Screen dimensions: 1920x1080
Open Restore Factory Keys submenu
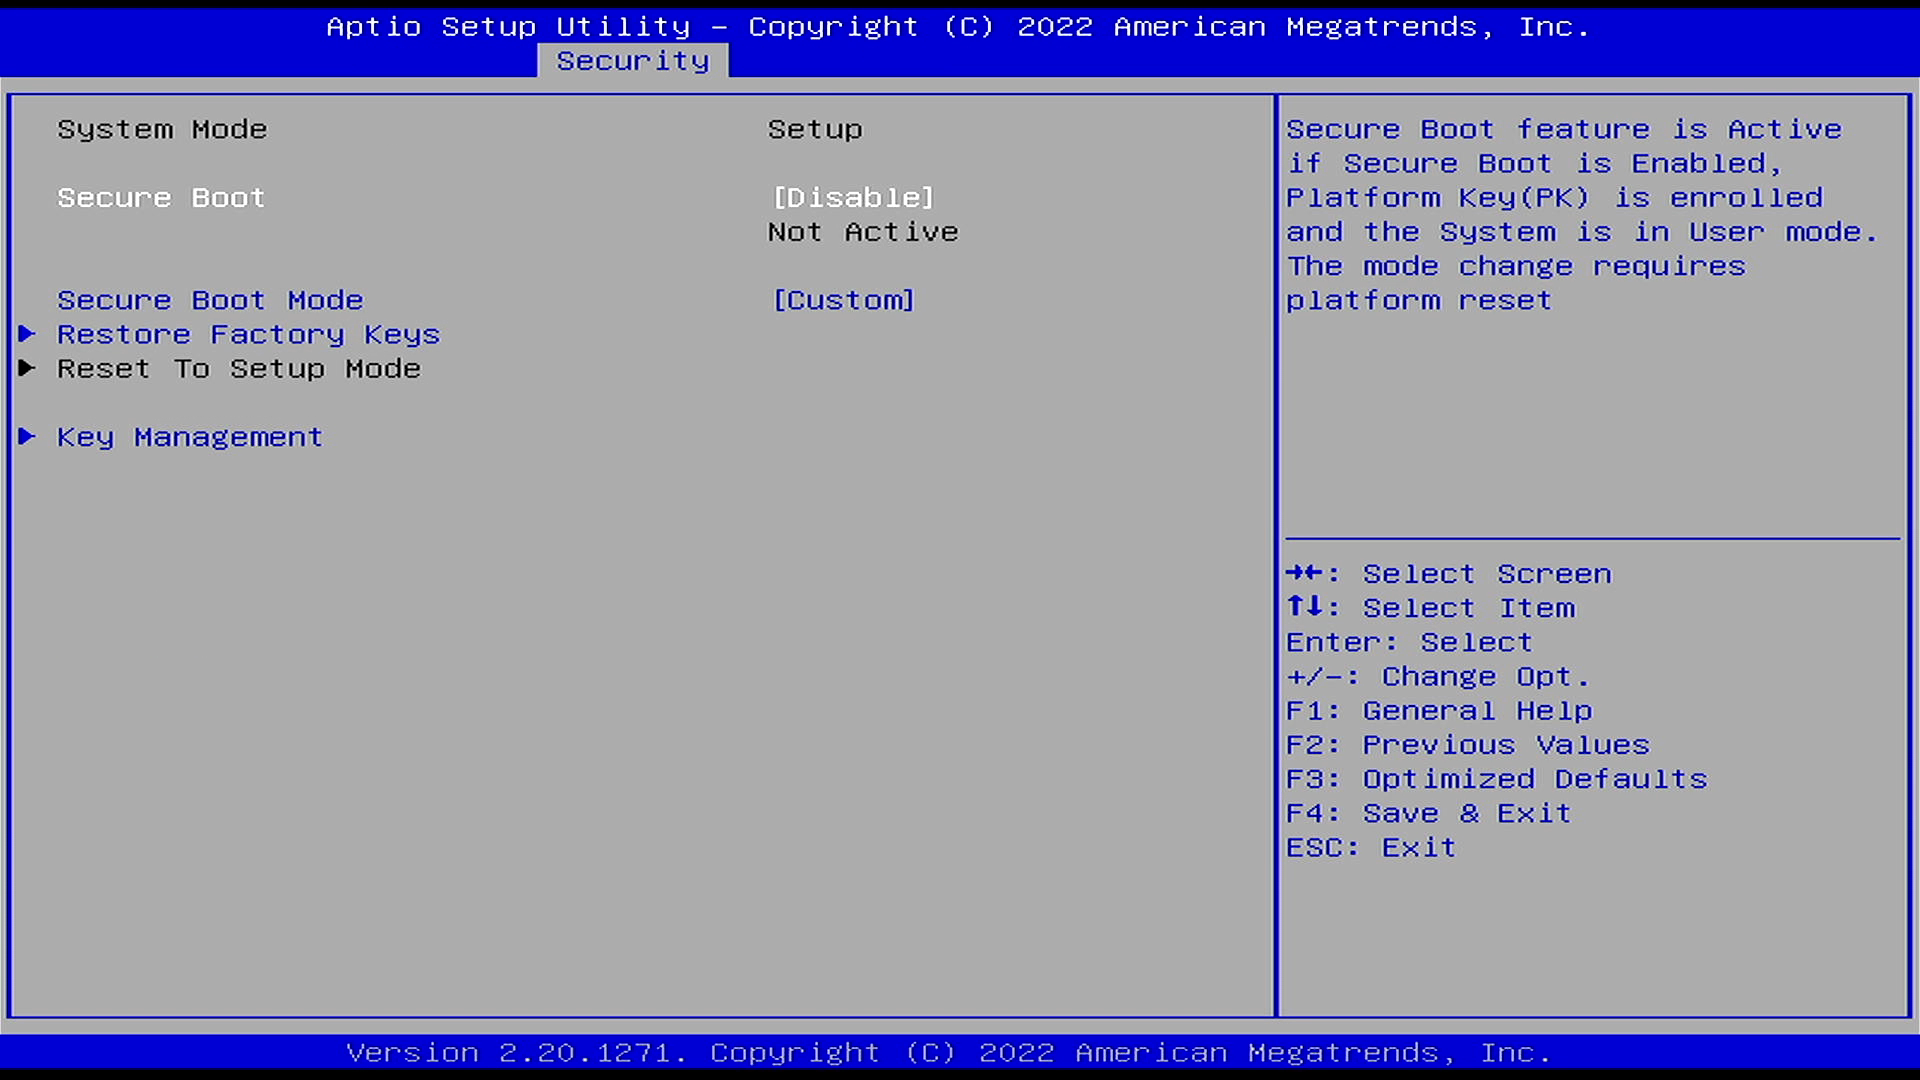248,334
